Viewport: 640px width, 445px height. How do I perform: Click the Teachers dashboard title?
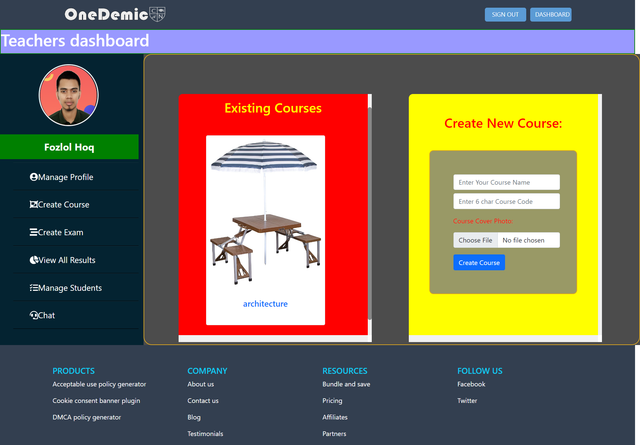click(75, 41)
